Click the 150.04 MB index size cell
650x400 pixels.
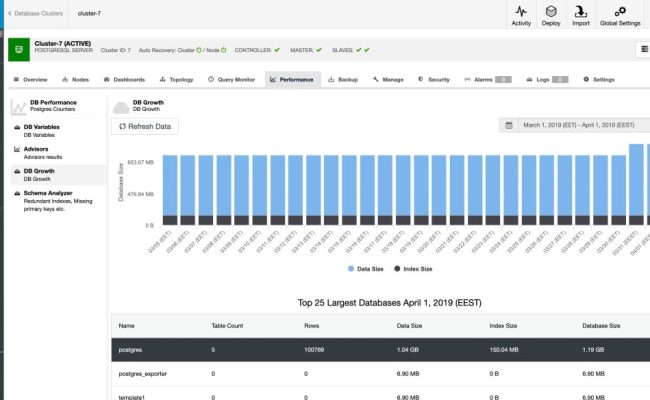tap(504, 350)
